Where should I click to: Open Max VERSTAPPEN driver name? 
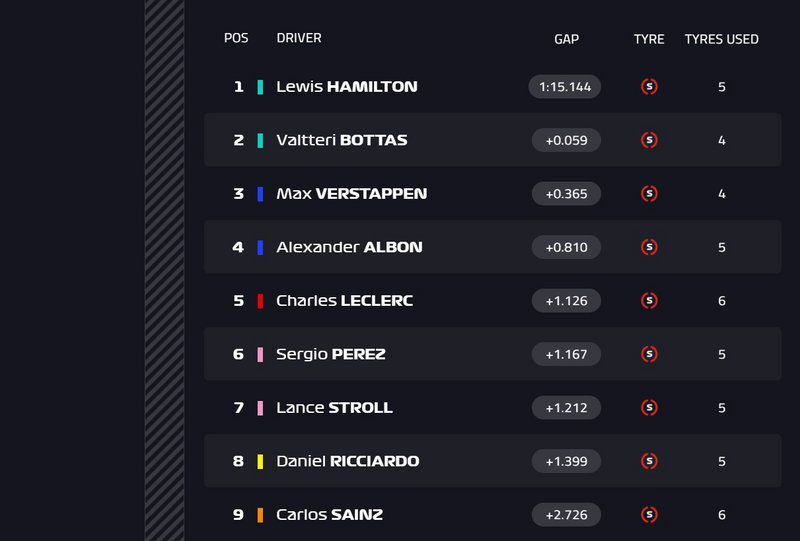pyautogui.click(x=351, y=194)
